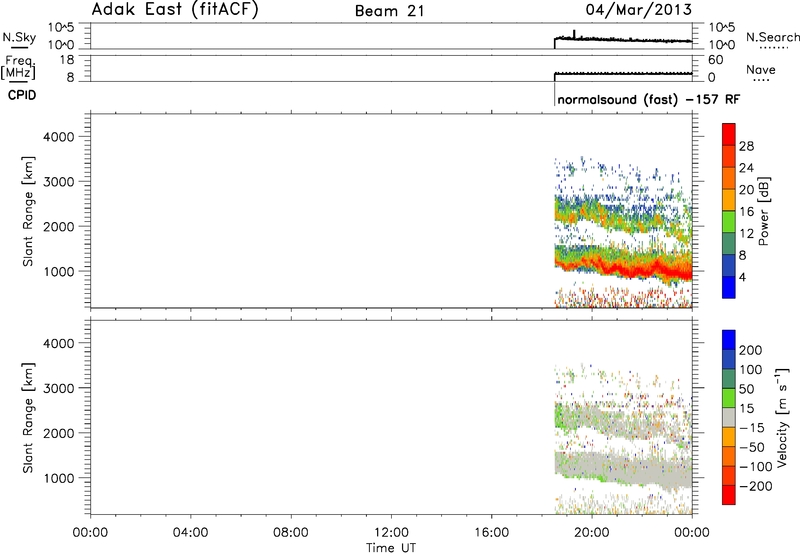Click the '18' frequency axis tick
The height and width of the screenshot is (554, 800).
68,60
